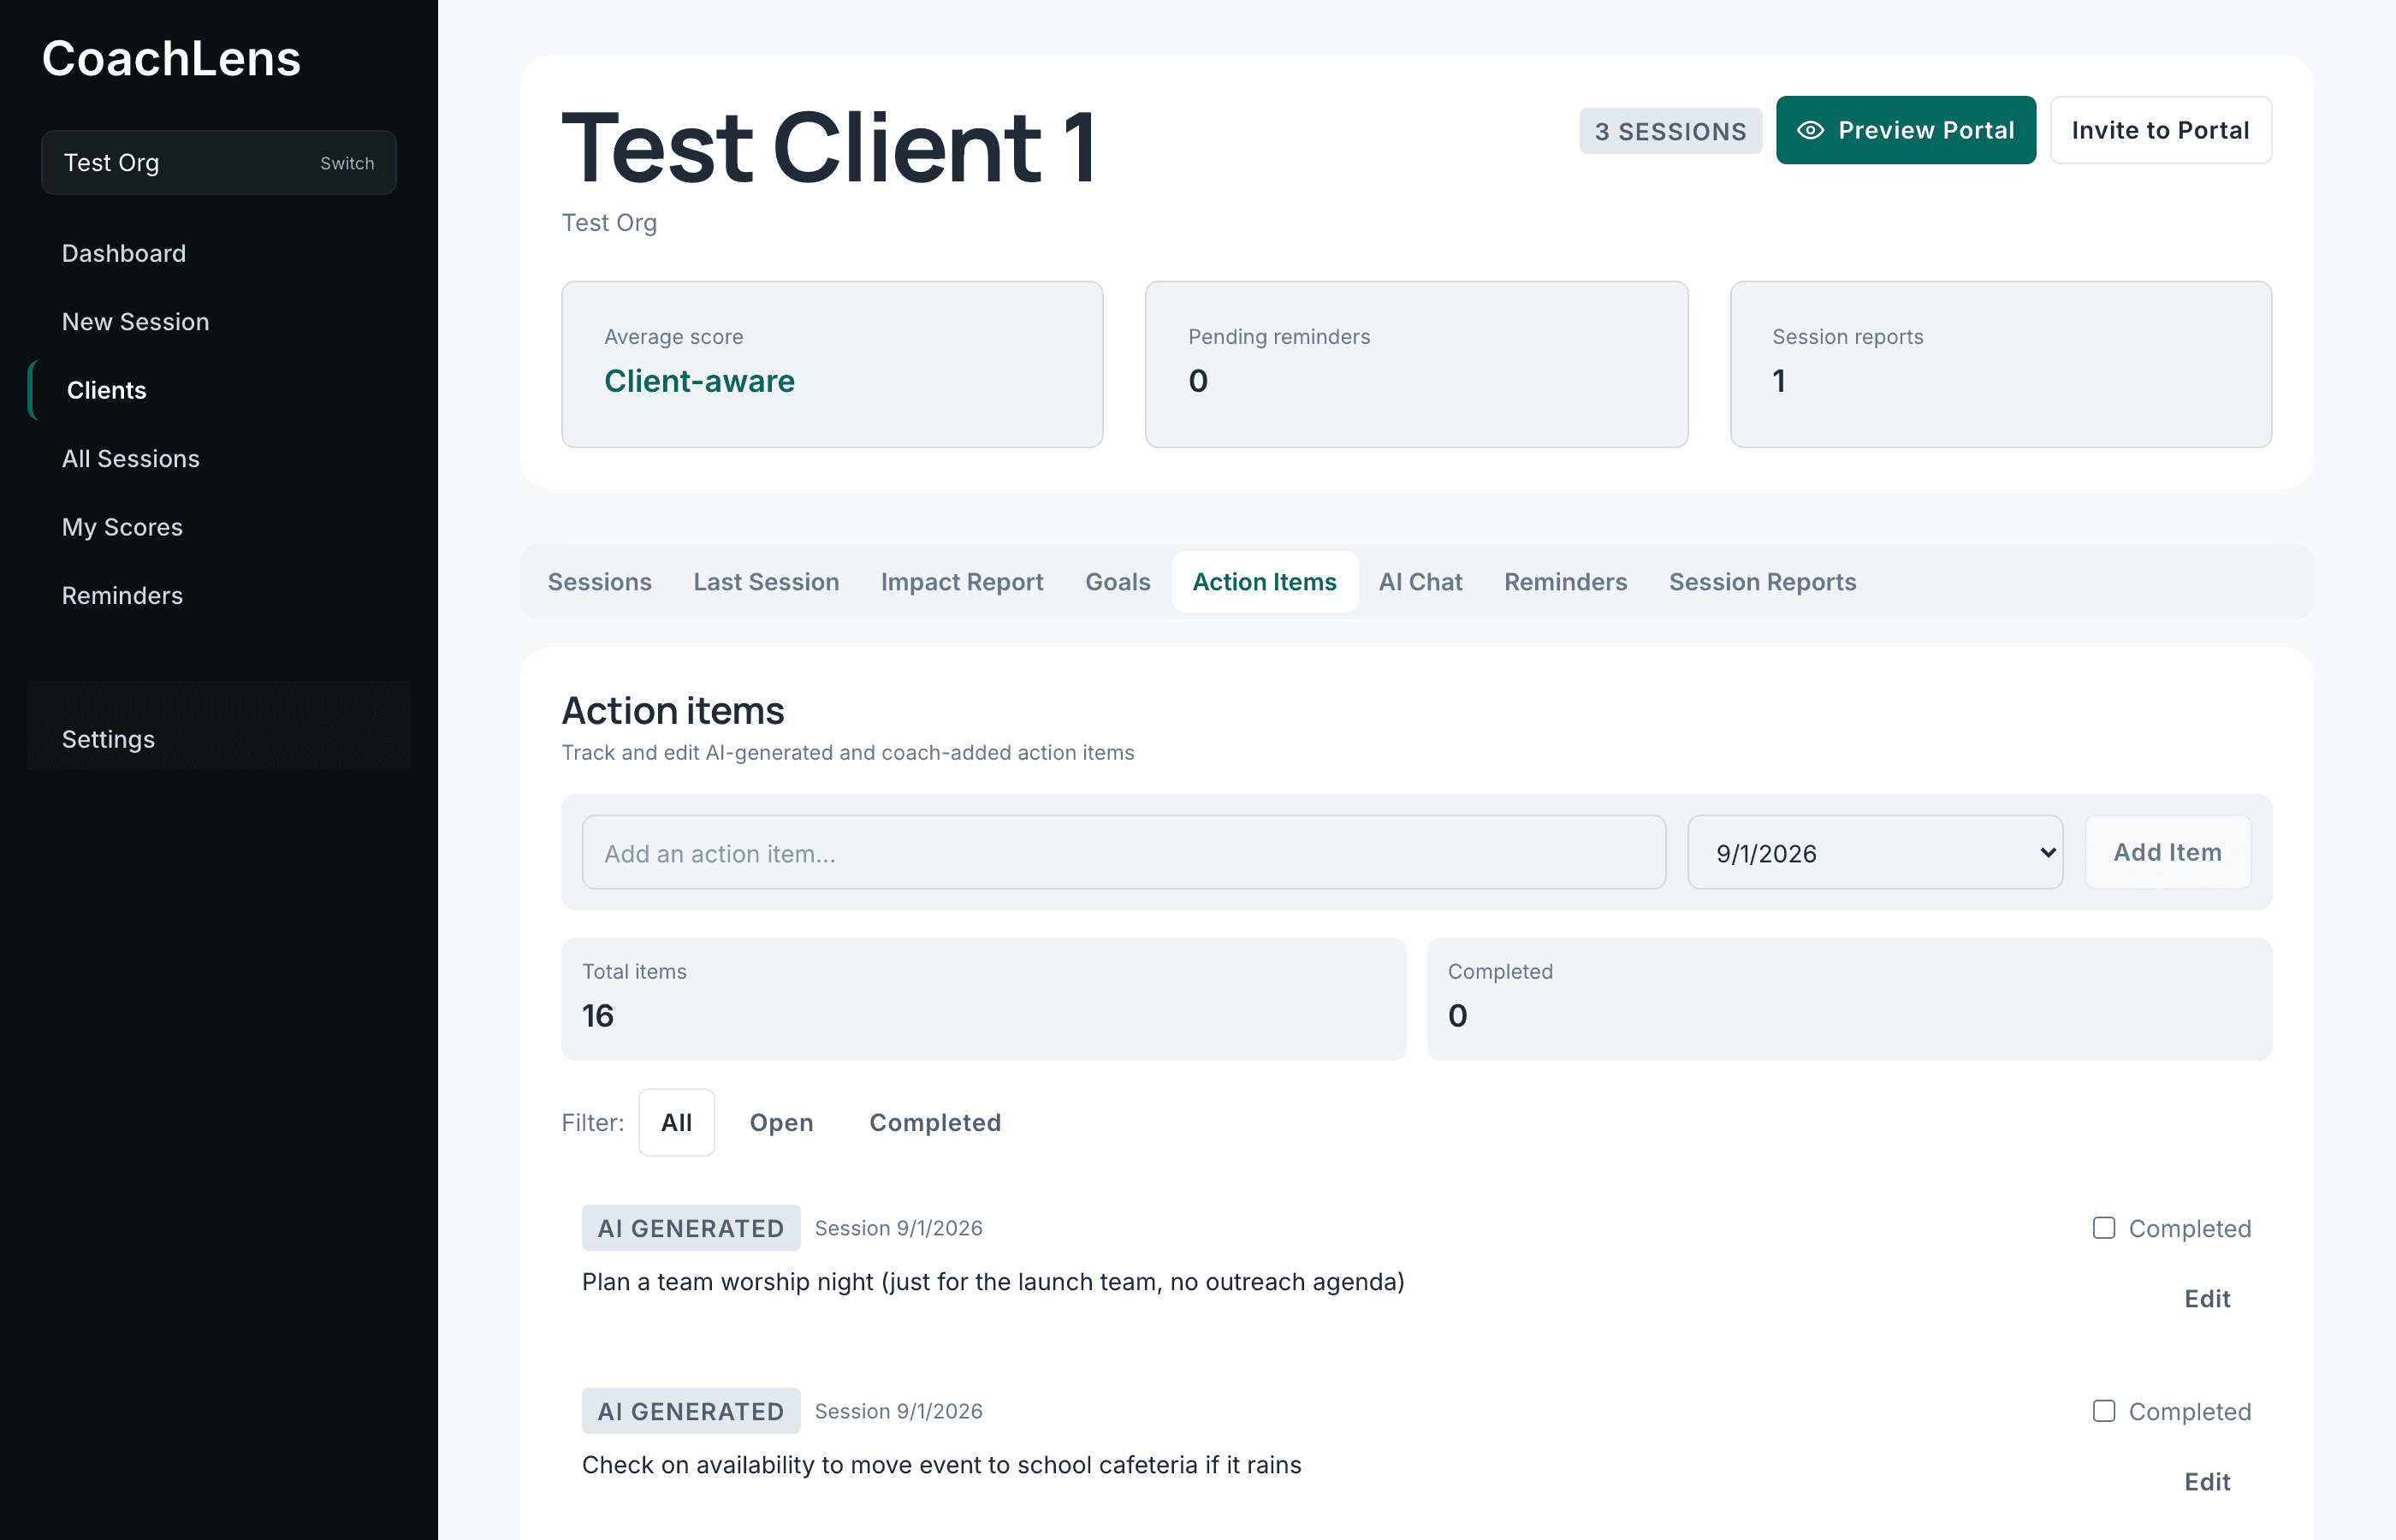Open the AI Chat tab

1420,582
